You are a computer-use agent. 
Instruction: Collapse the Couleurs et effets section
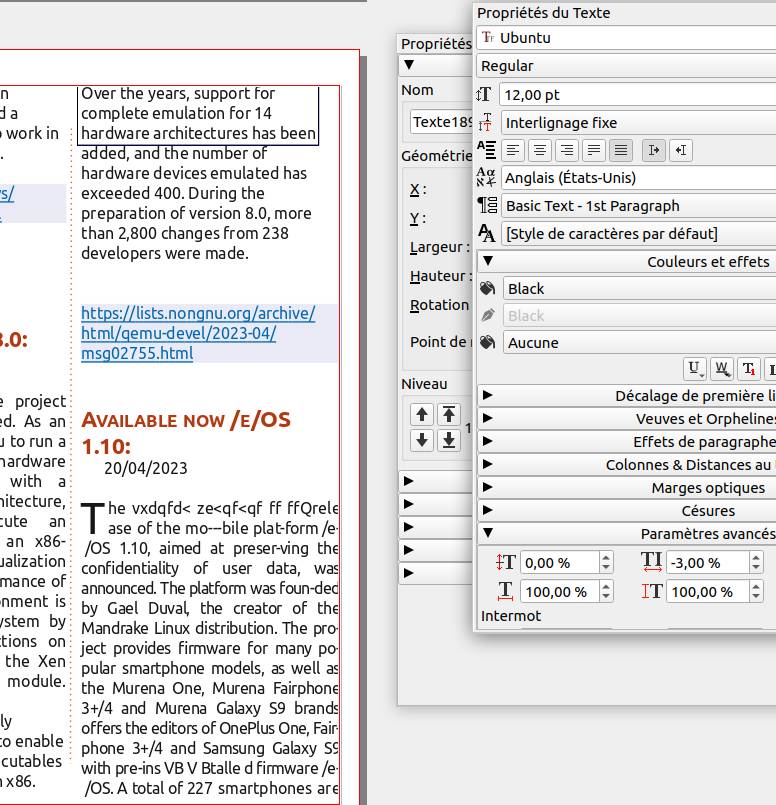tap(488, 262)
